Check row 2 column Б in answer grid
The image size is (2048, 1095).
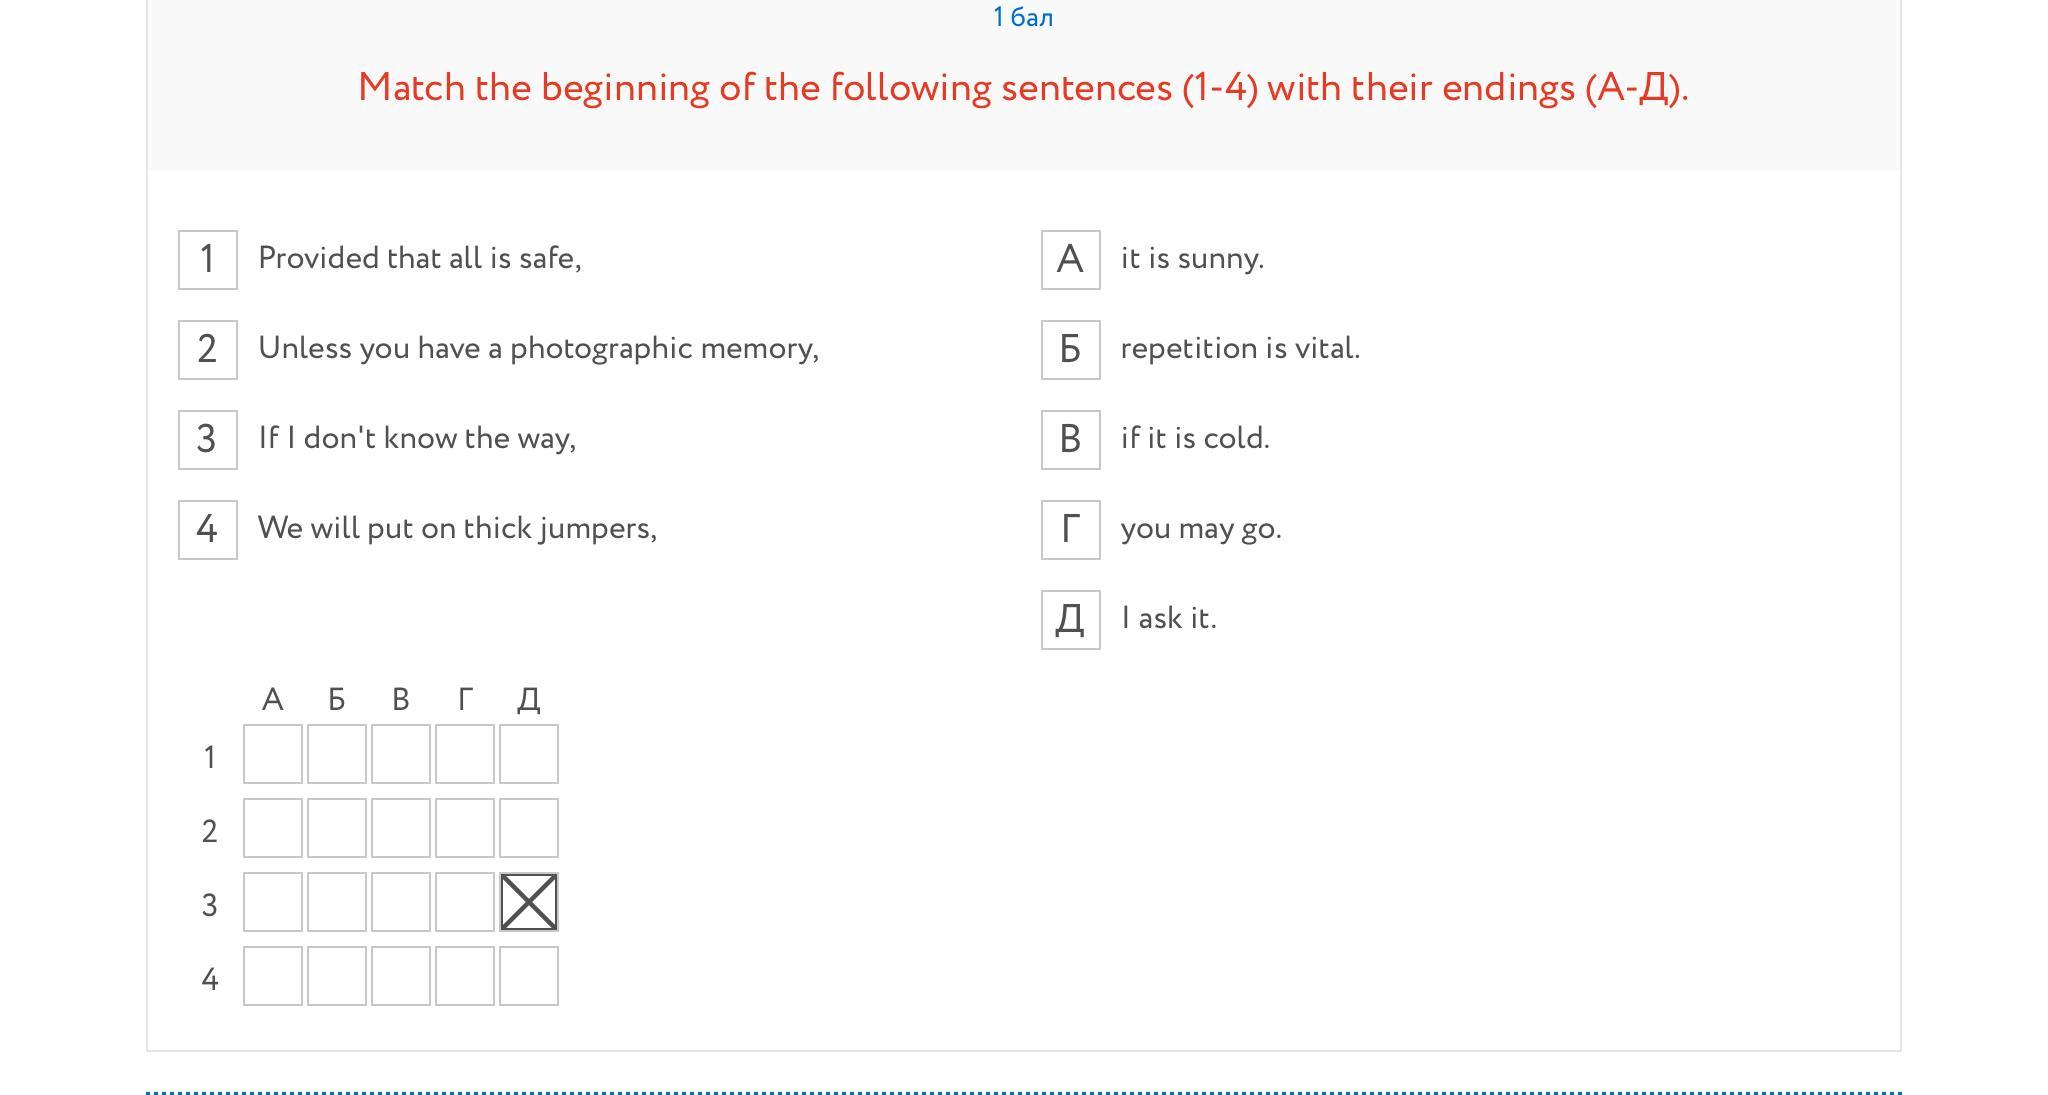pos(337,828)
